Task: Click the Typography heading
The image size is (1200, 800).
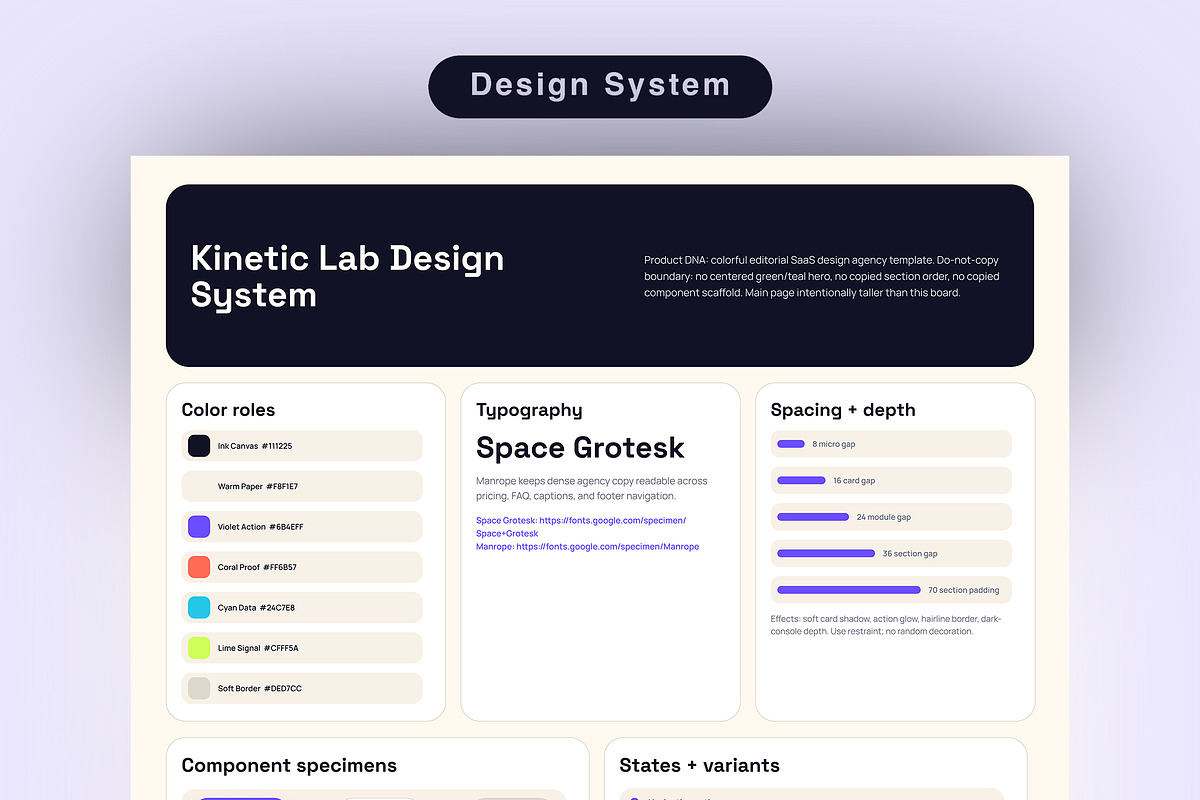Action: click(x=529, y=410)
